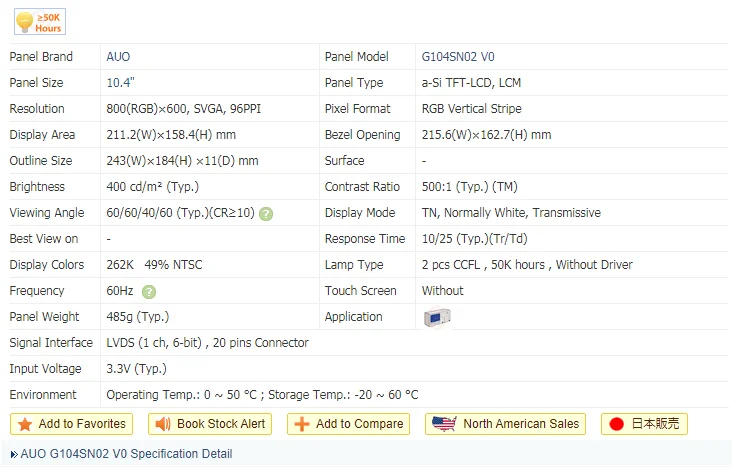This screenshot has height=467, width=732.
Task: Open the Viewing Angle help question mark
Action: coord(266,214)
